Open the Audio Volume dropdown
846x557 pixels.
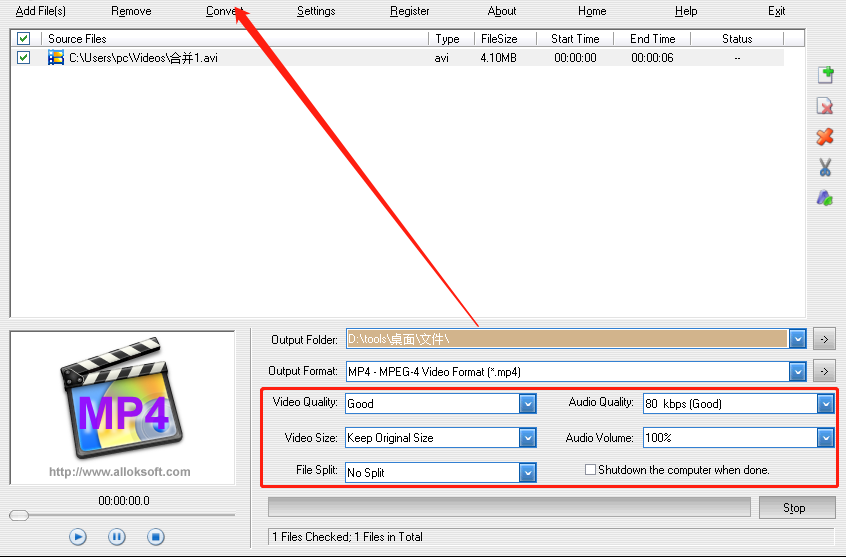click(x=825, y=438)
